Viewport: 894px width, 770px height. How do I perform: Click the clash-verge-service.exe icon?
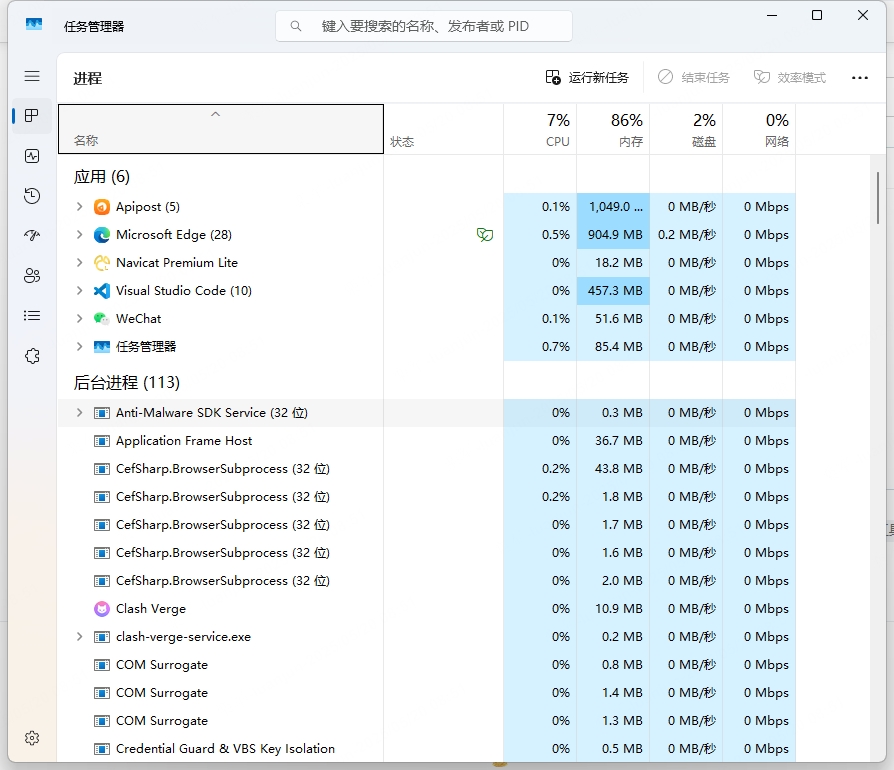pos(101,637)
